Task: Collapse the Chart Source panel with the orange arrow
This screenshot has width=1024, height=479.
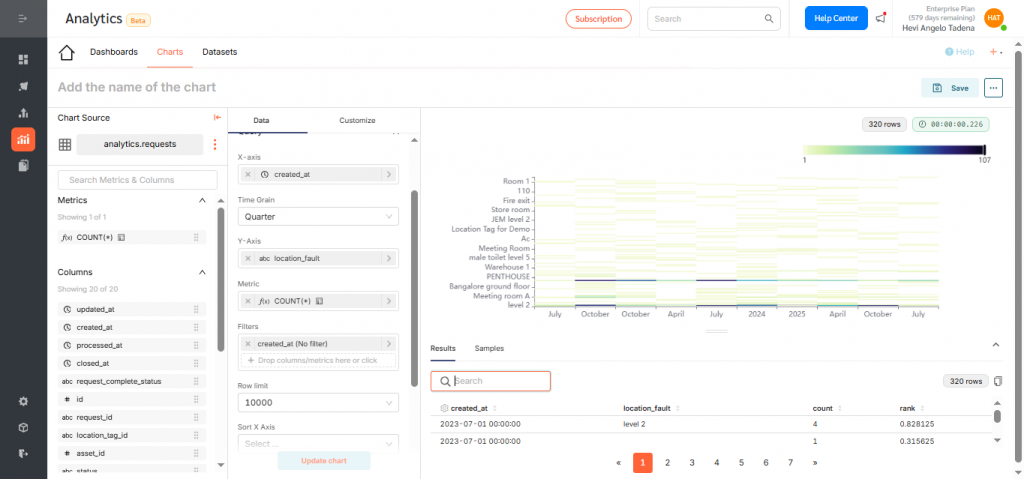Action: pyautogui.click(x=217, y=118)
